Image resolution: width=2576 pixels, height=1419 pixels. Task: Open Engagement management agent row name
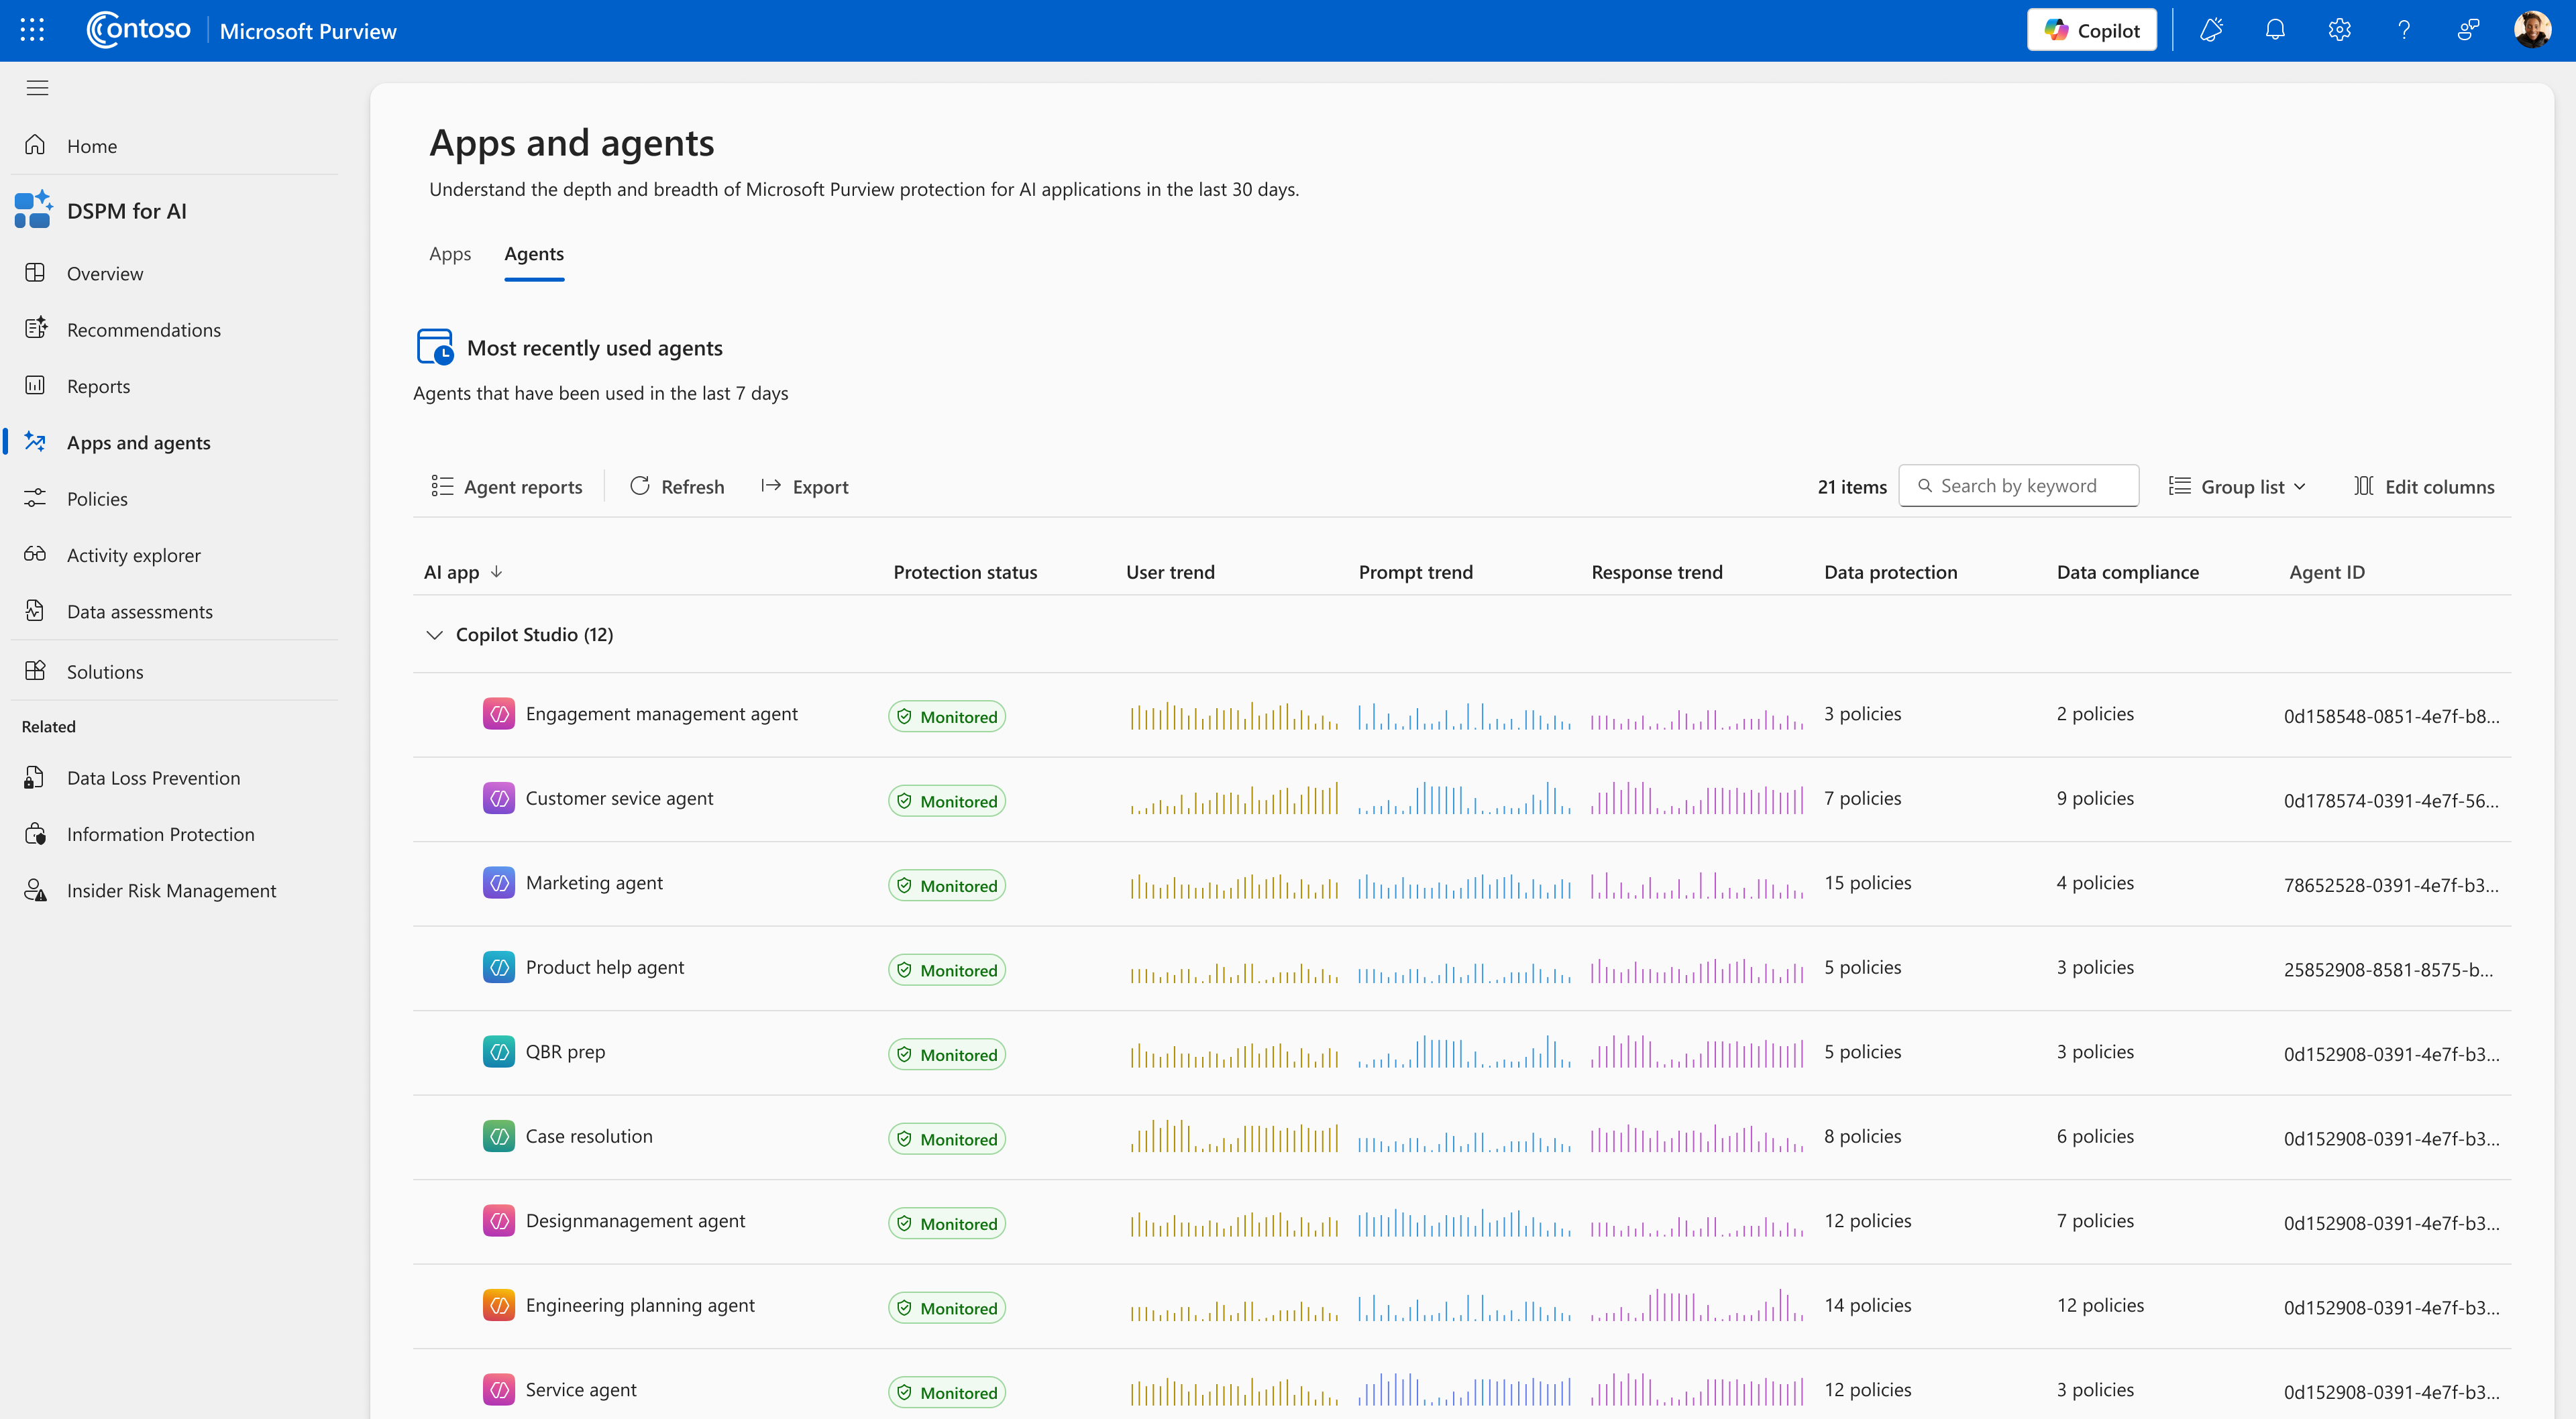661,714
